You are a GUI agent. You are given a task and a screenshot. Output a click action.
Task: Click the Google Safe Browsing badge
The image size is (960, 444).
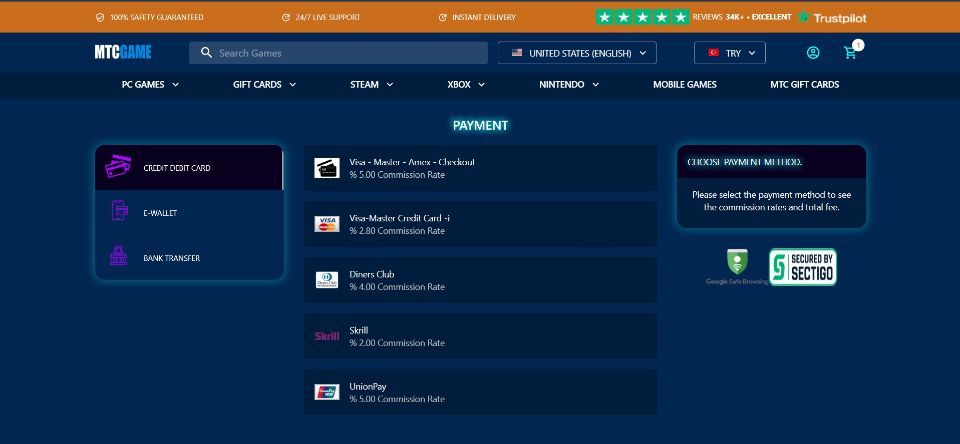click(737, 267)
